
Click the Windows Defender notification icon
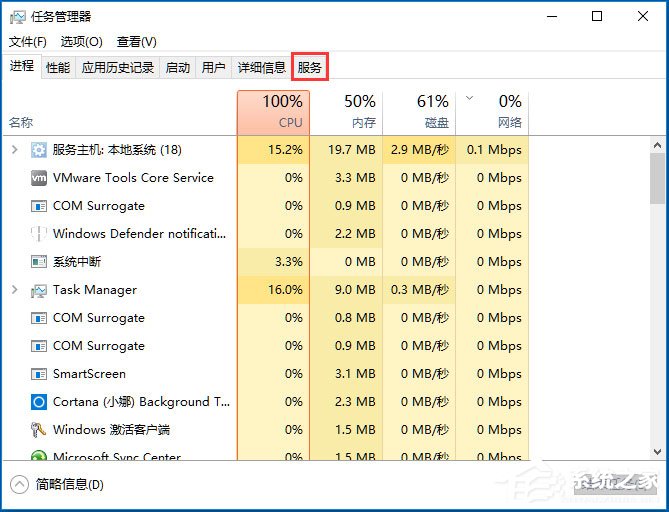[x=39, y=234]
